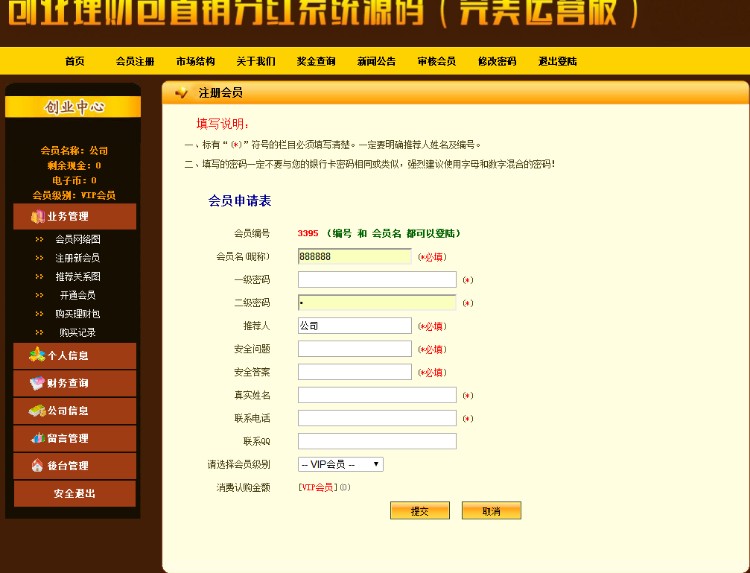Focus the 二级密码 input field
This screenshot has width=750, height=573.
click(377, 303)
